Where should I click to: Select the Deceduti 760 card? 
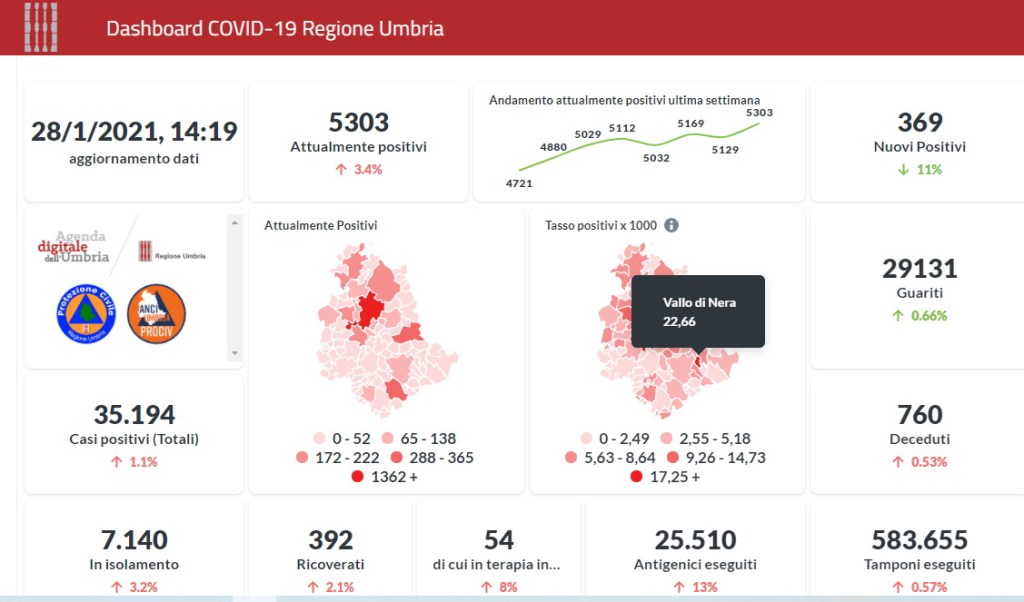pos(919,436)
